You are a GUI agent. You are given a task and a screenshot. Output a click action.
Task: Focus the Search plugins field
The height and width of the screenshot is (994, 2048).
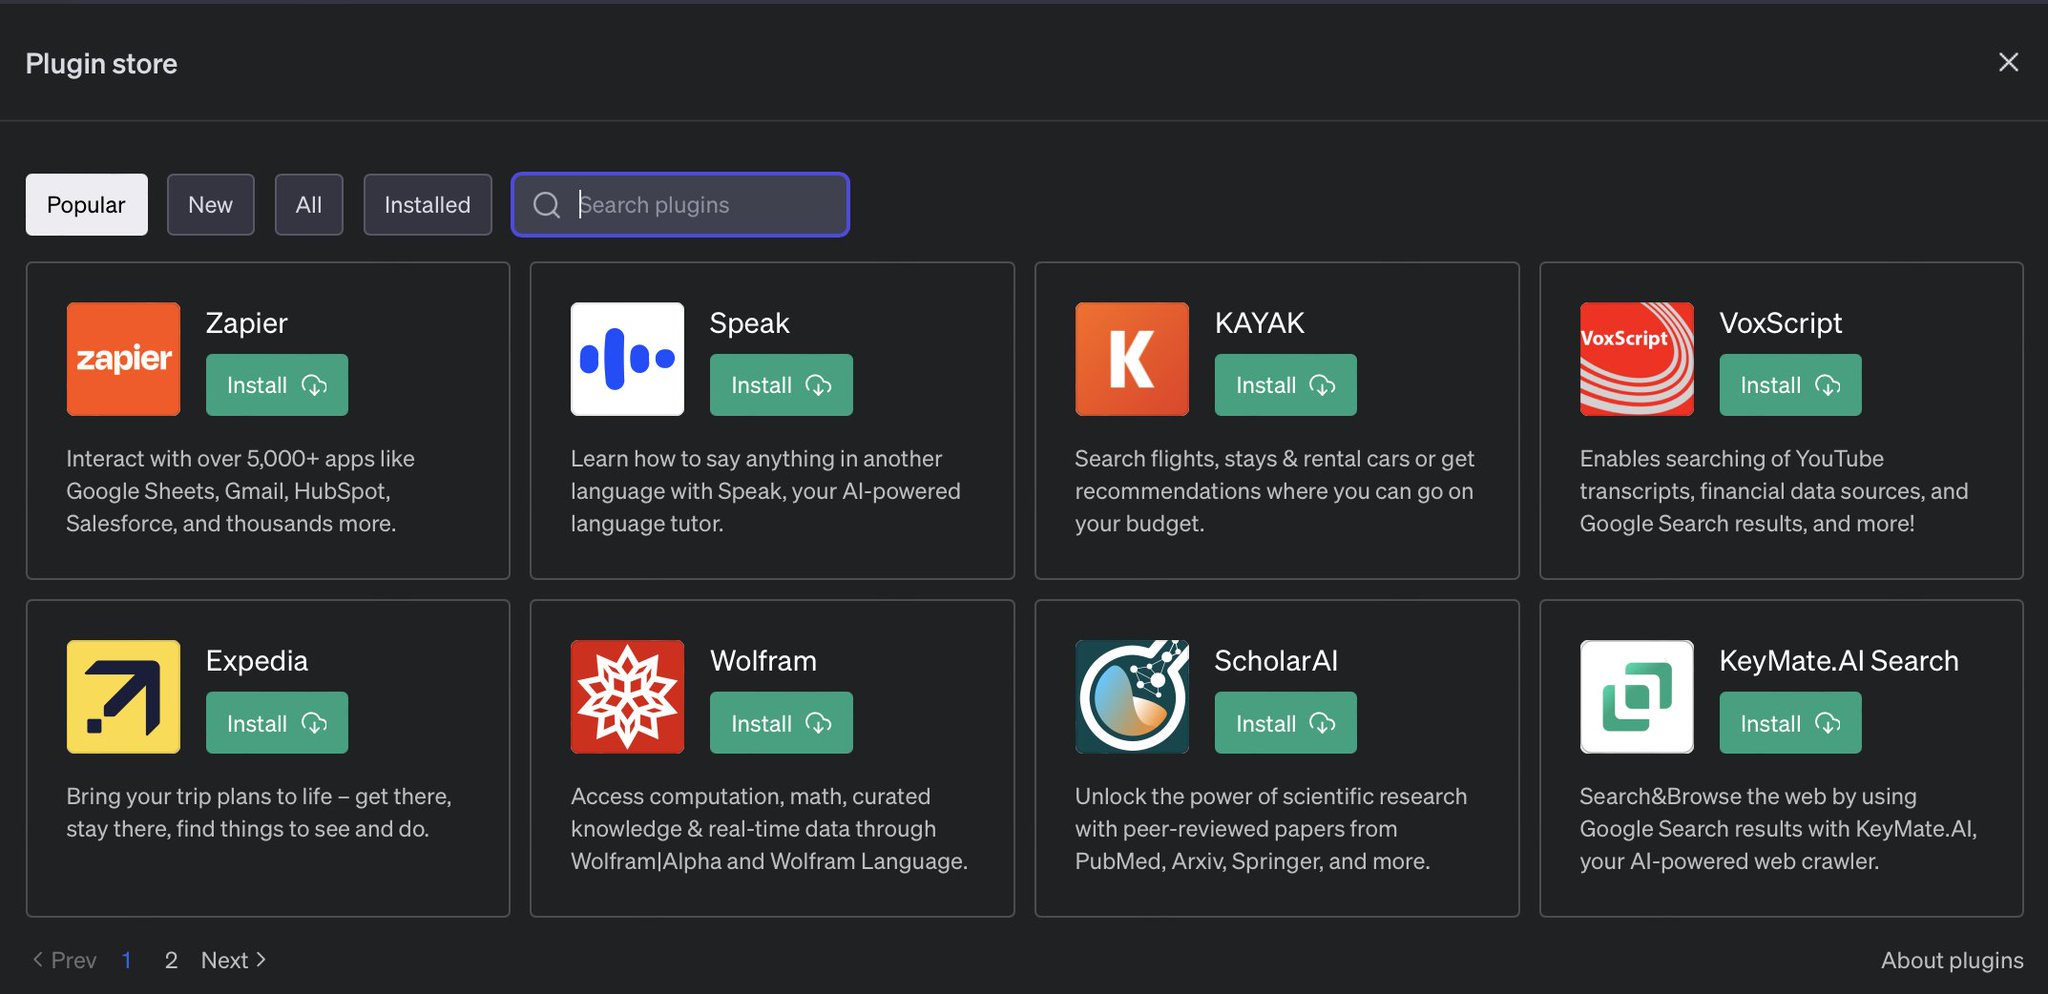point(680,205)
